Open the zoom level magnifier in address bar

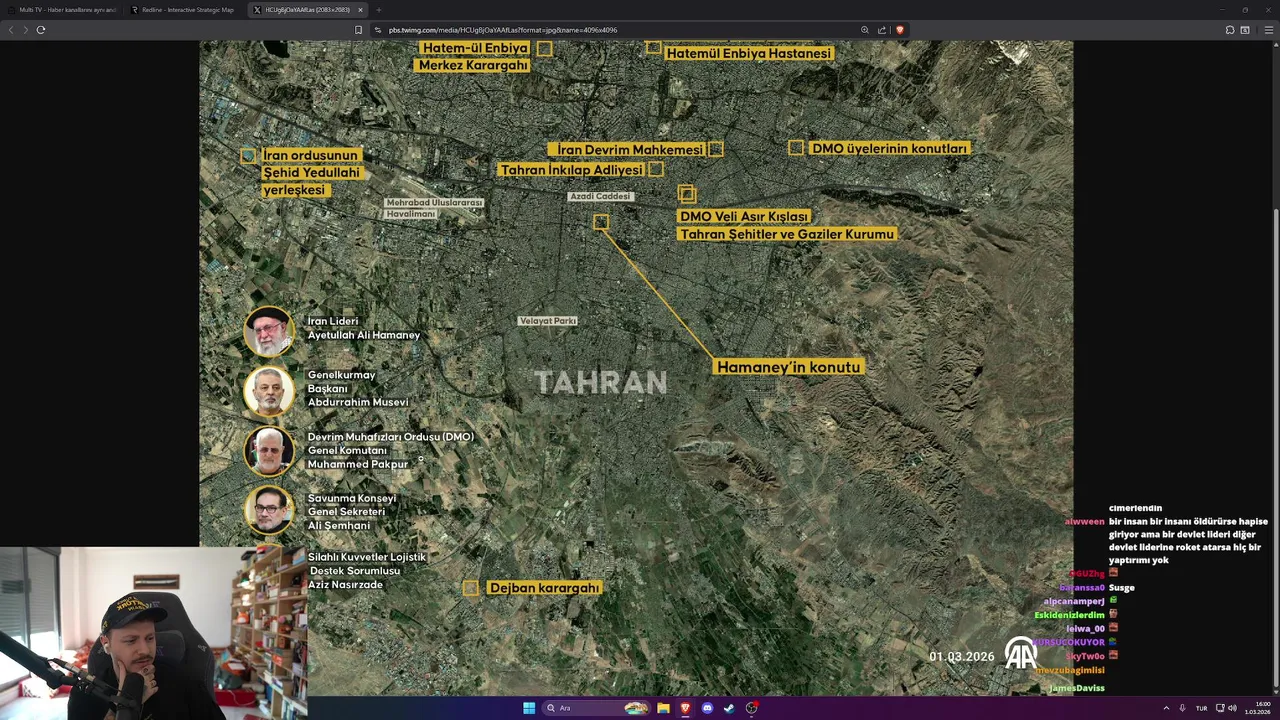pos(864,30)
